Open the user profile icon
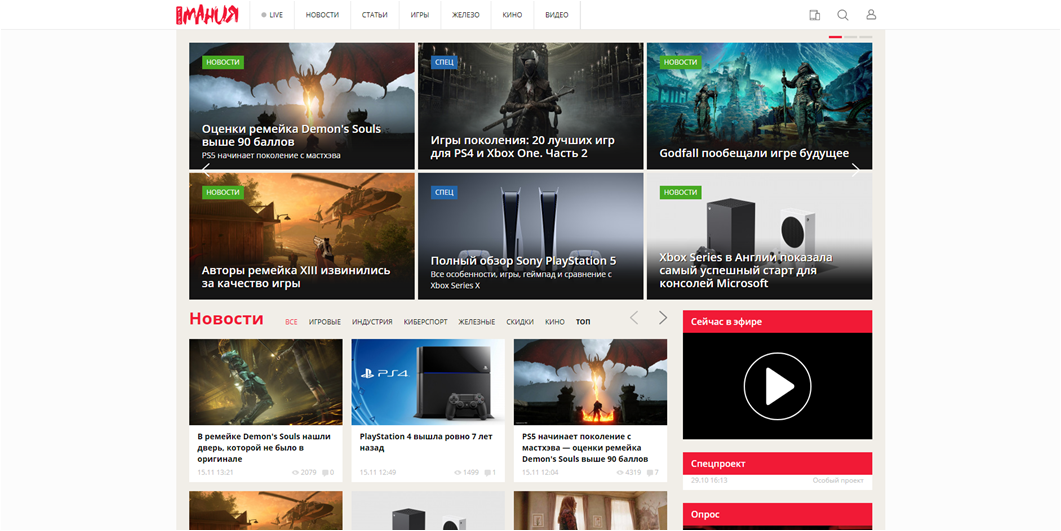Viewport: 1061px width, 531px height. 871,15
